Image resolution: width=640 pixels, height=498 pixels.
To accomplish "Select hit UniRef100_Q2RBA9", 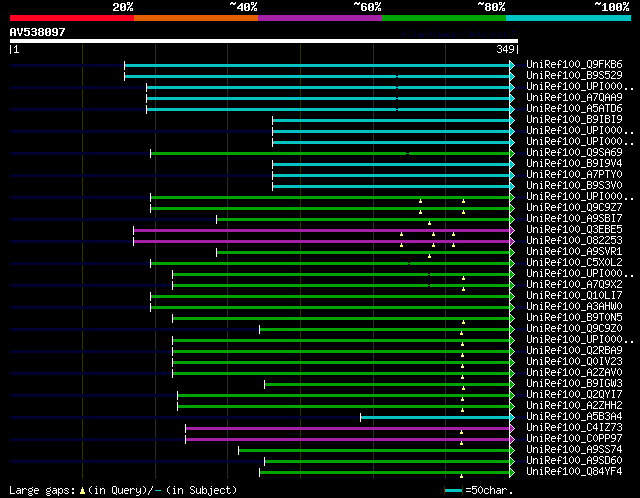I will click(574, 351).
